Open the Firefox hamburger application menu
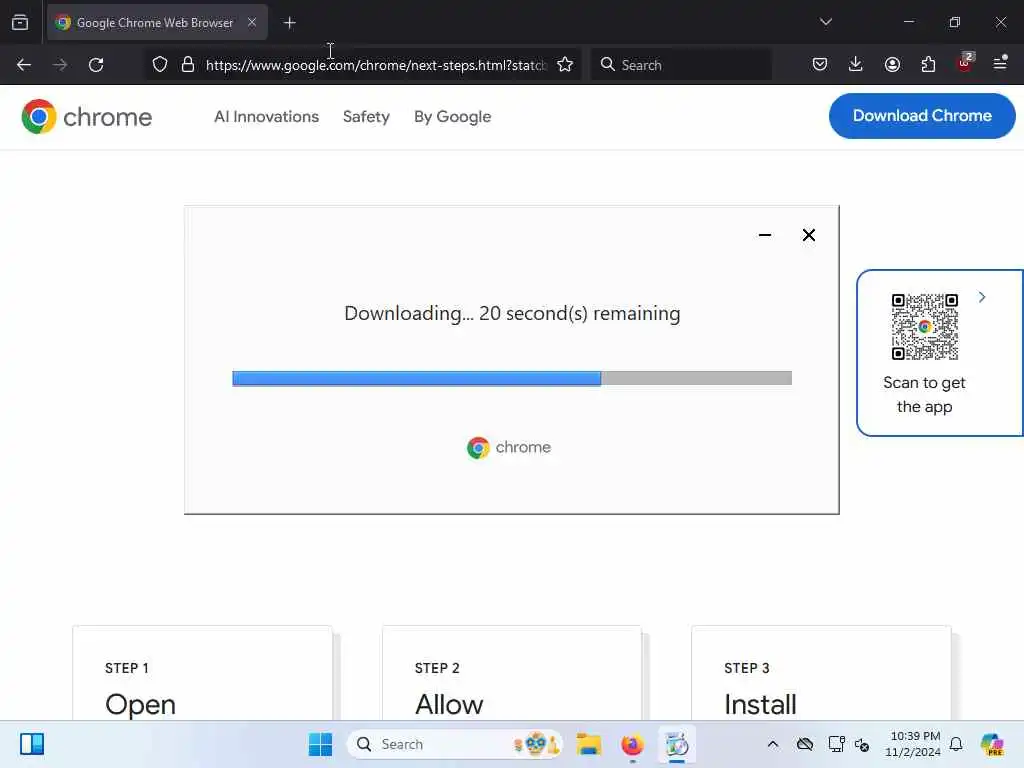Image resolution: width=1024 pixels, height=768 pixels. click(x=1000, y=63)
